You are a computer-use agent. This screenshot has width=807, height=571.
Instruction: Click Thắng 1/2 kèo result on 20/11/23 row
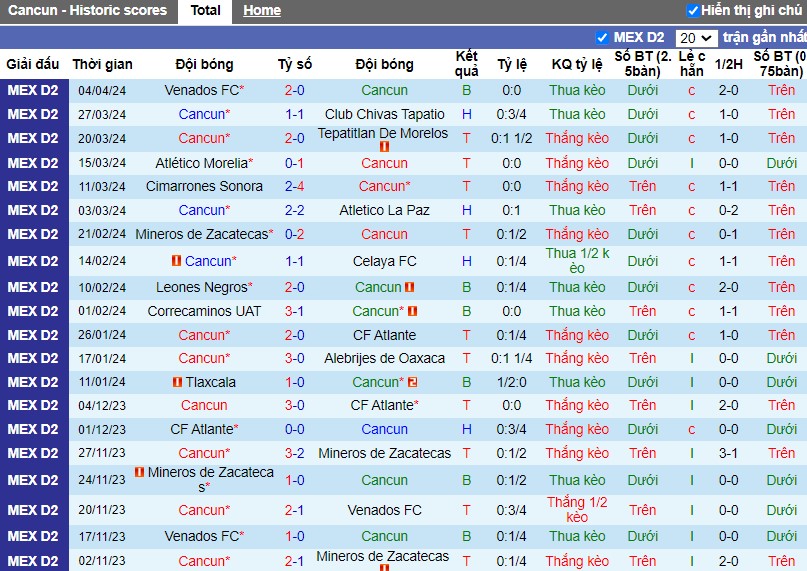click(577, 509)
